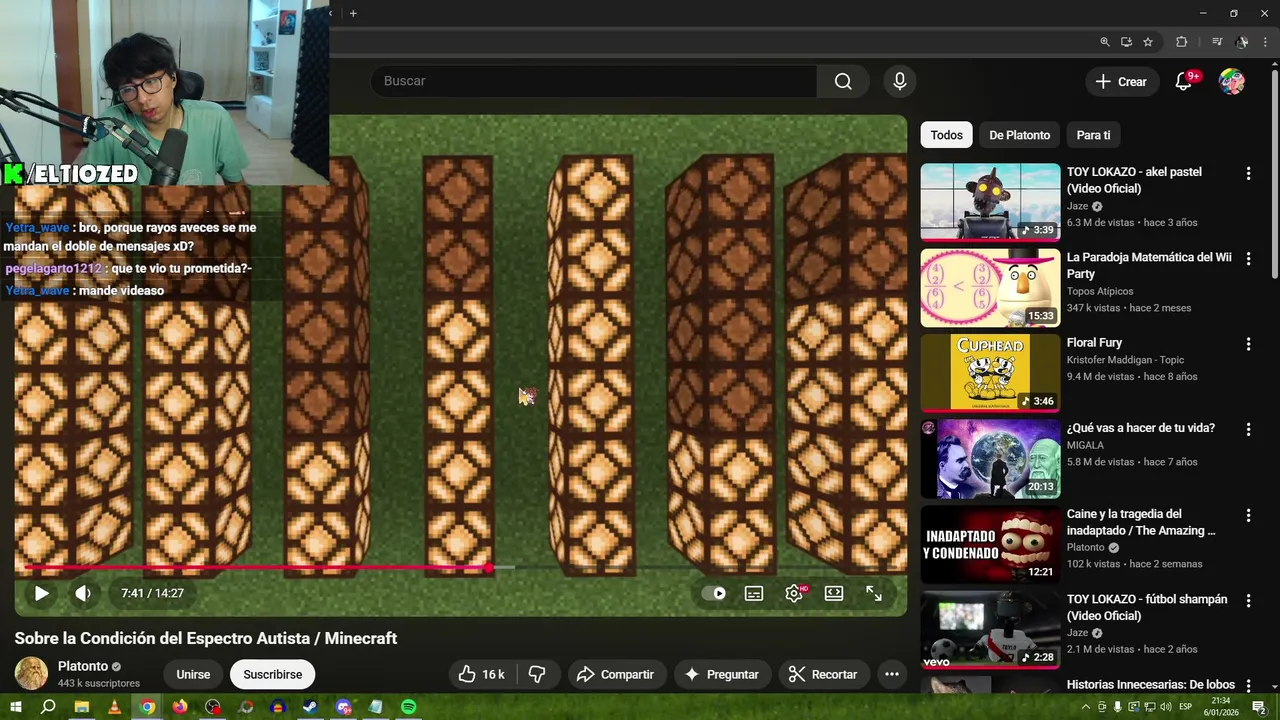Click the video title Sobre la Condición del Espectro Autista

pos(206,638)
